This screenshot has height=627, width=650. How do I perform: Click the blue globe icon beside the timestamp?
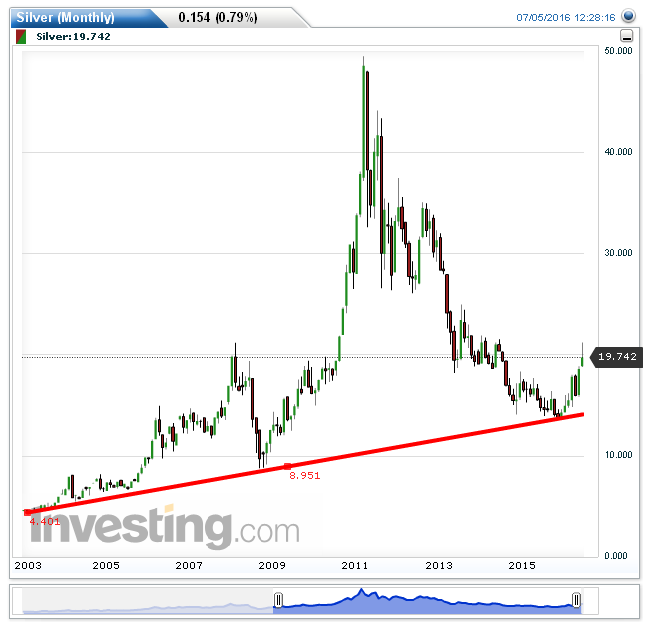628,16
